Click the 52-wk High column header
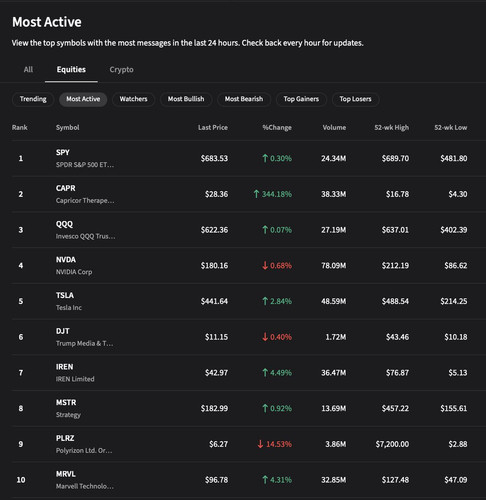Screen dimensions: 486x500 pyautogui.click(x=391, y=128)
